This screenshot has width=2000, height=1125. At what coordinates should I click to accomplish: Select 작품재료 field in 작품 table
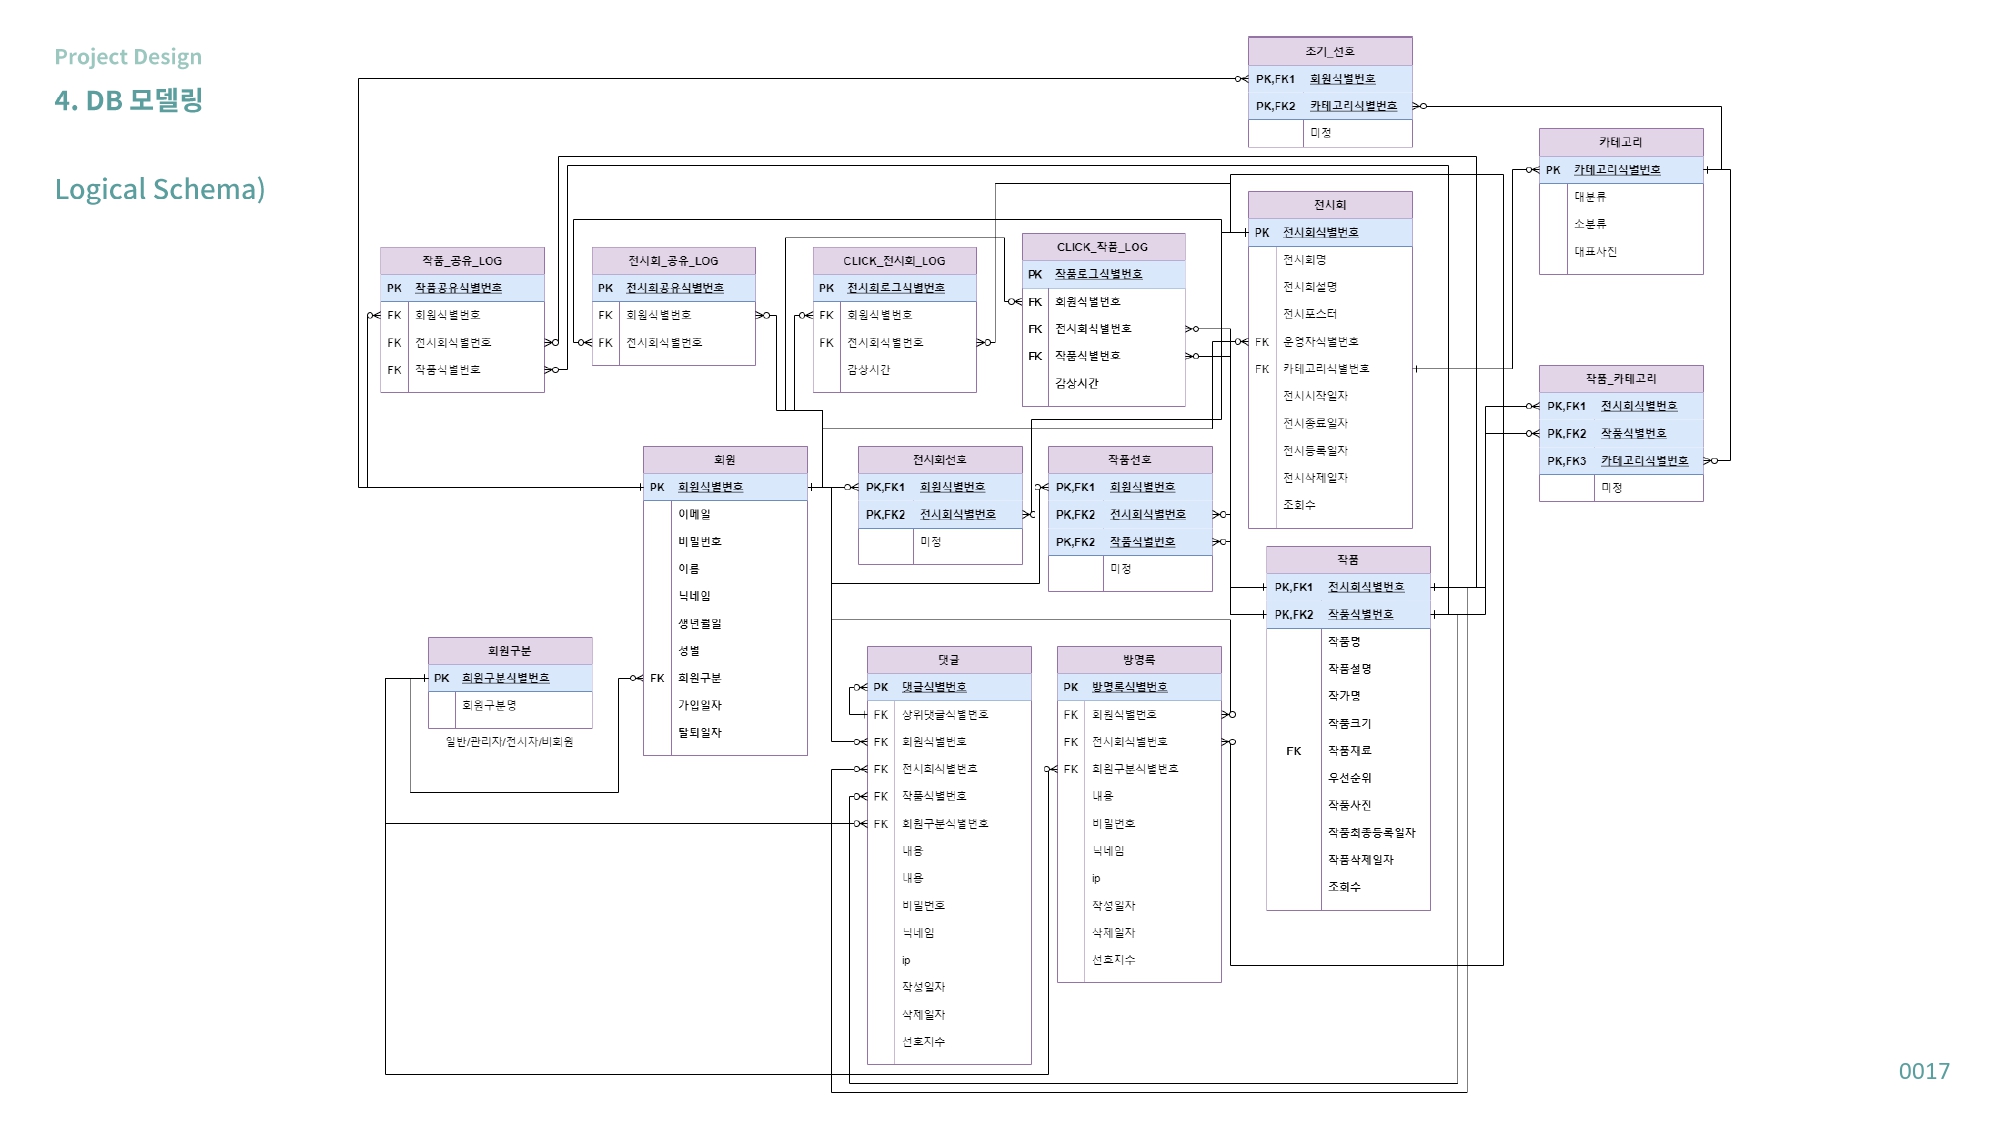coord(1349,750)
